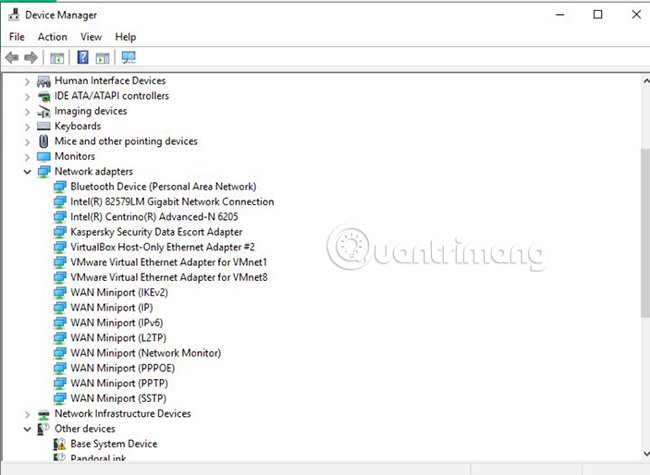The image size is (650, 475).
Task: Click the Show/Hide Action Pane toolbar icon
Action: tap(102, 58)
